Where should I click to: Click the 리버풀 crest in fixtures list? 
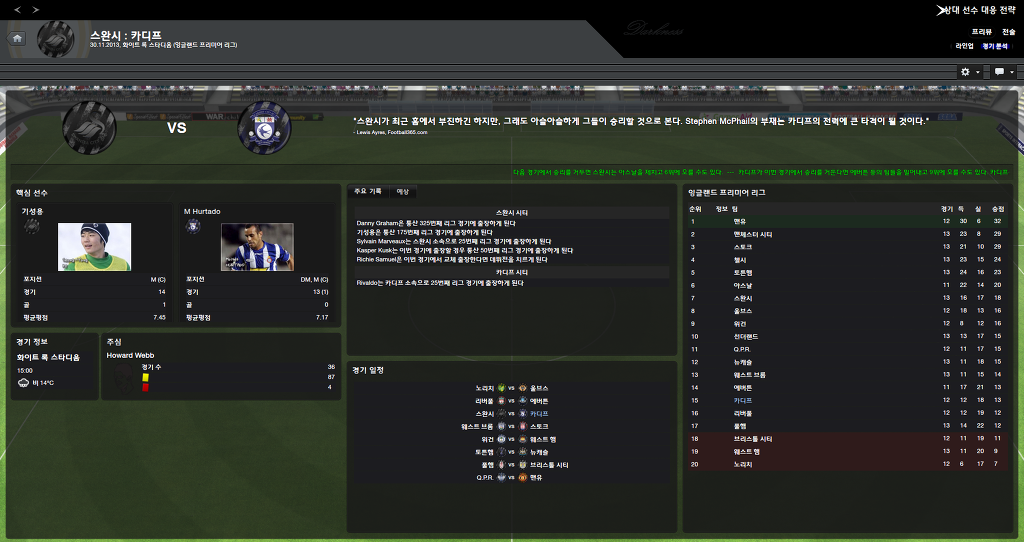pyautogui.click(x=502, y=401)
